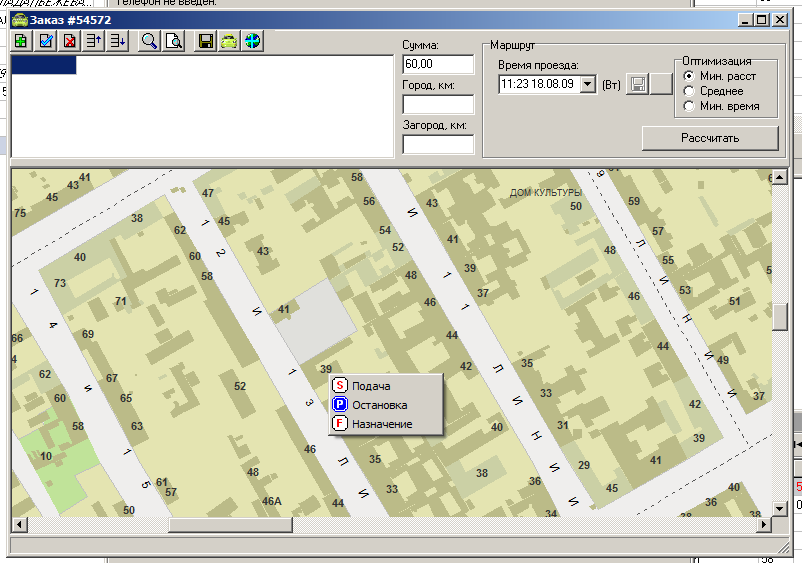
Task: Click the move item down icon
Action: [x=118, y=41]
